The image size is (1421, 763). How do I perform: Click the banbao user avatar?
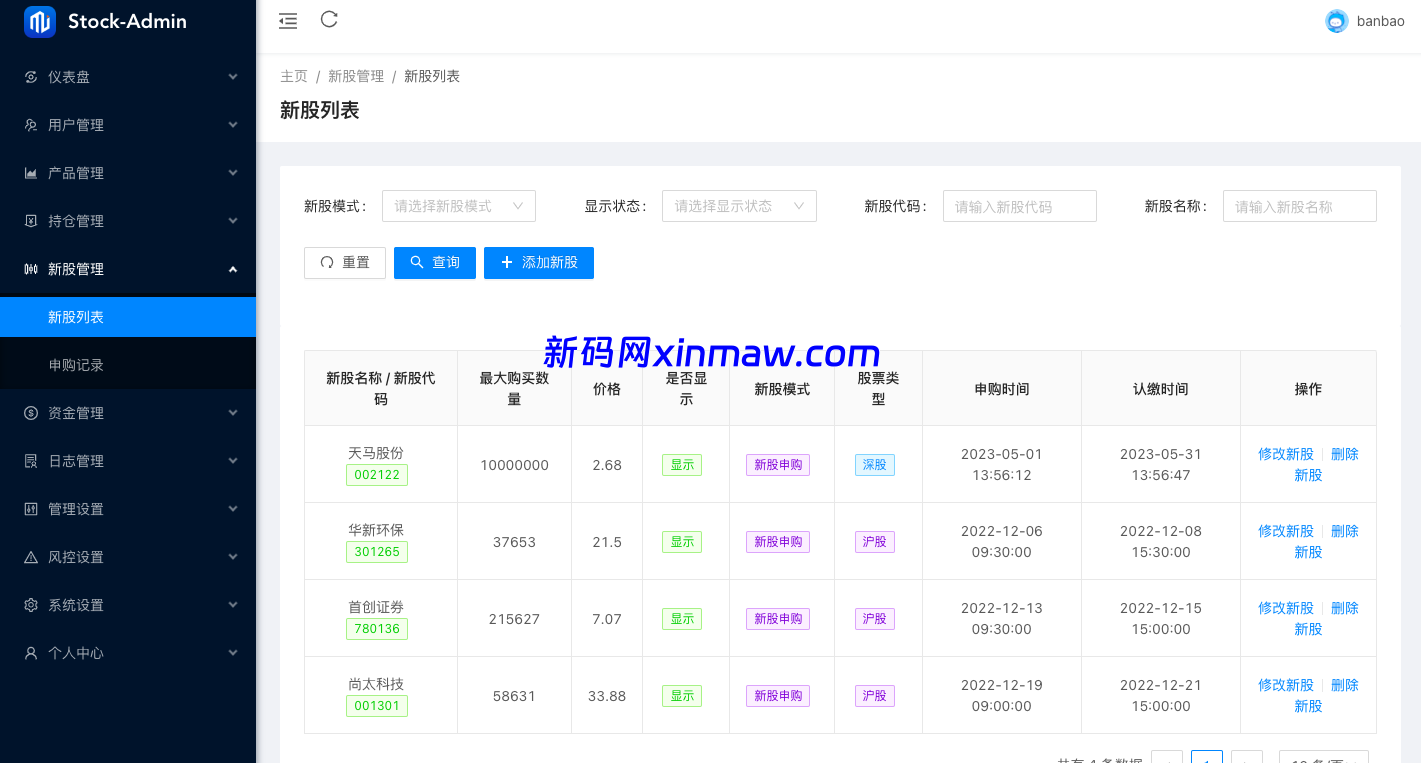click(x=1336, y=21)
